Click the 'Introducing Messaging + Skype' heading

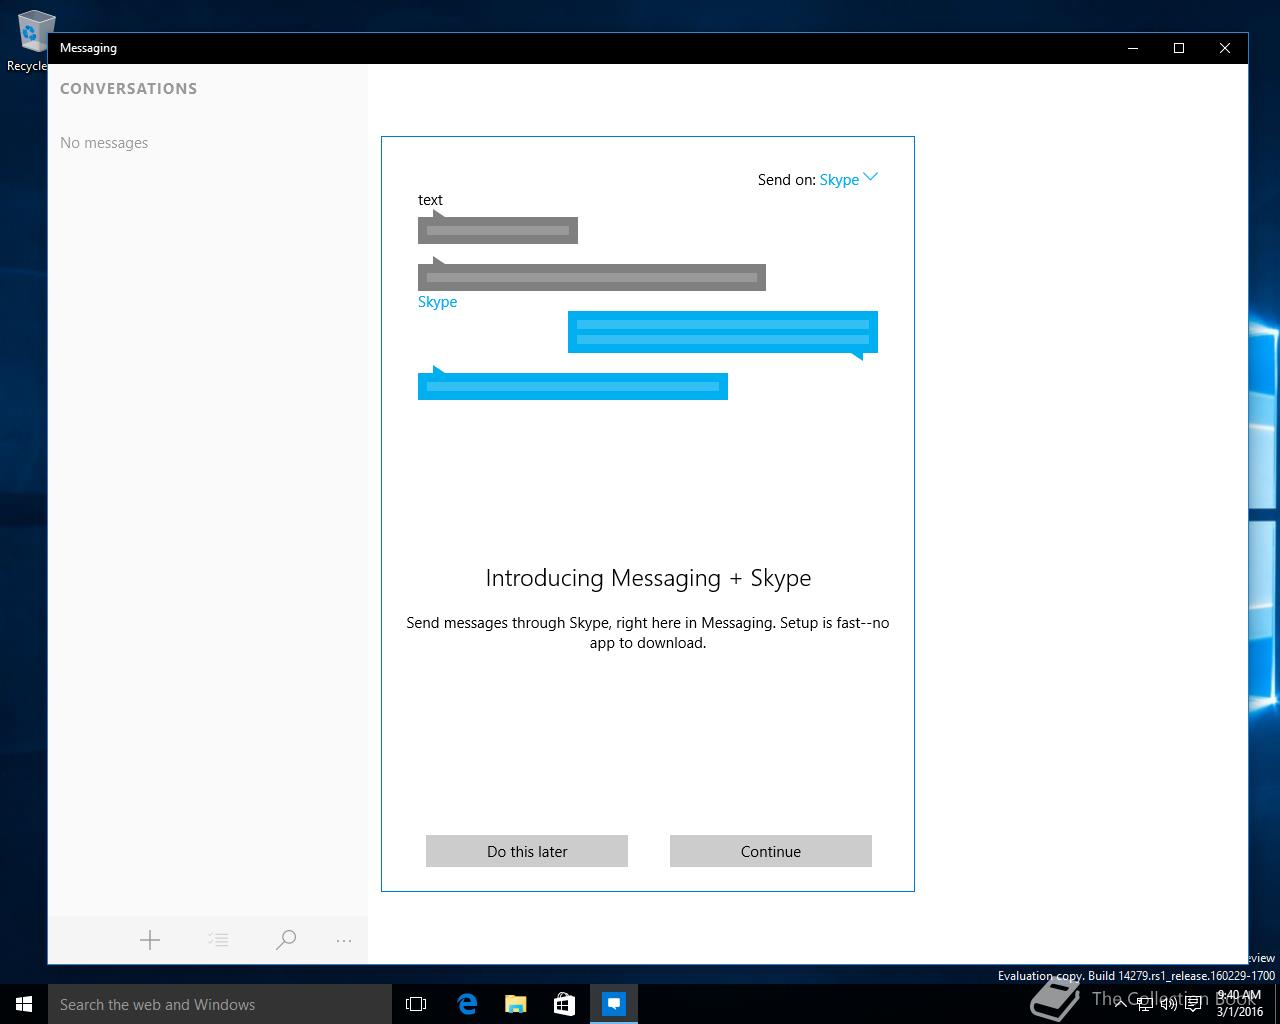648,578
